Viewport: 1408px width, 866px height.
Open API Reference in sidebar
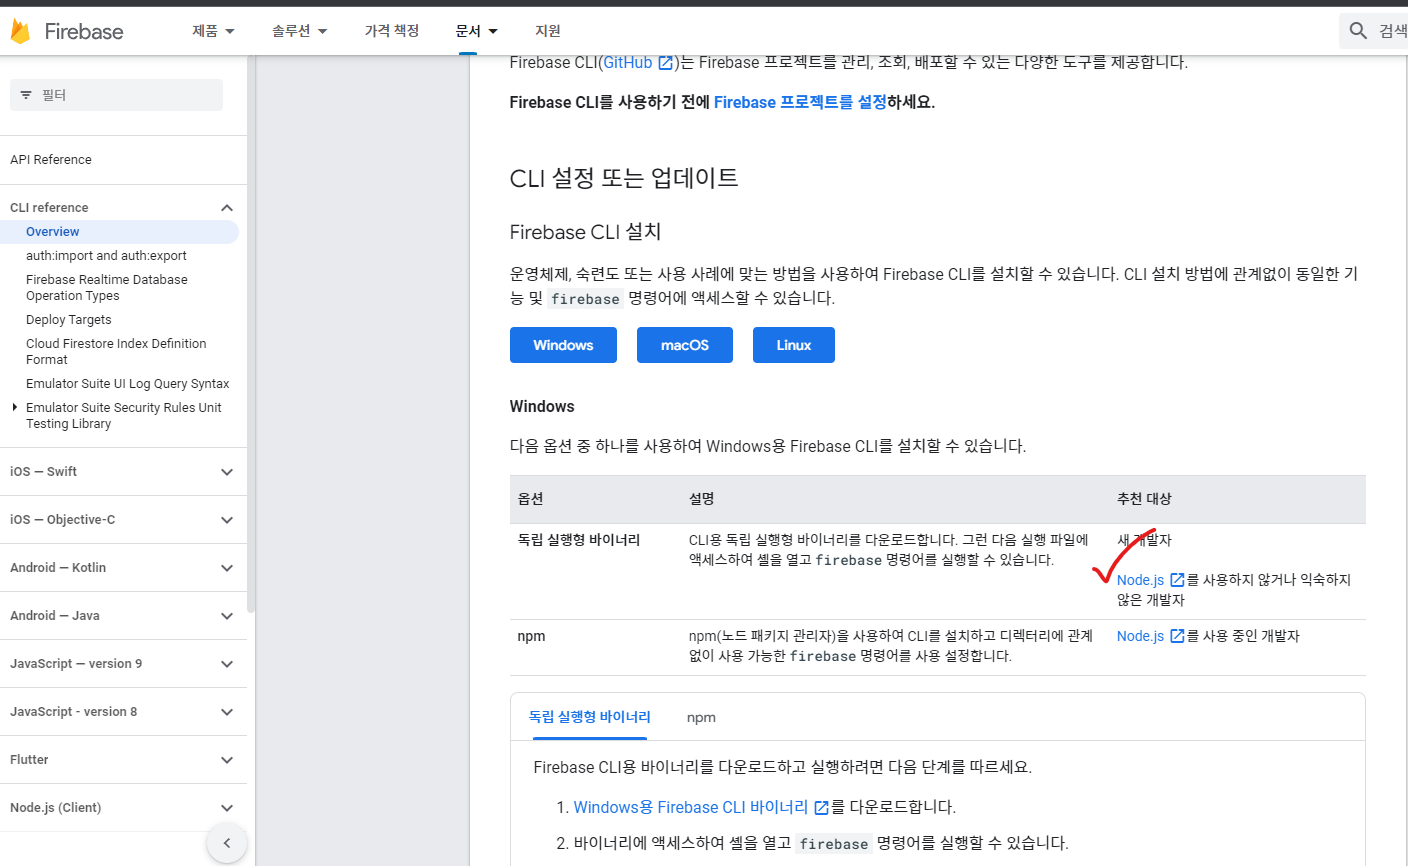51,160
